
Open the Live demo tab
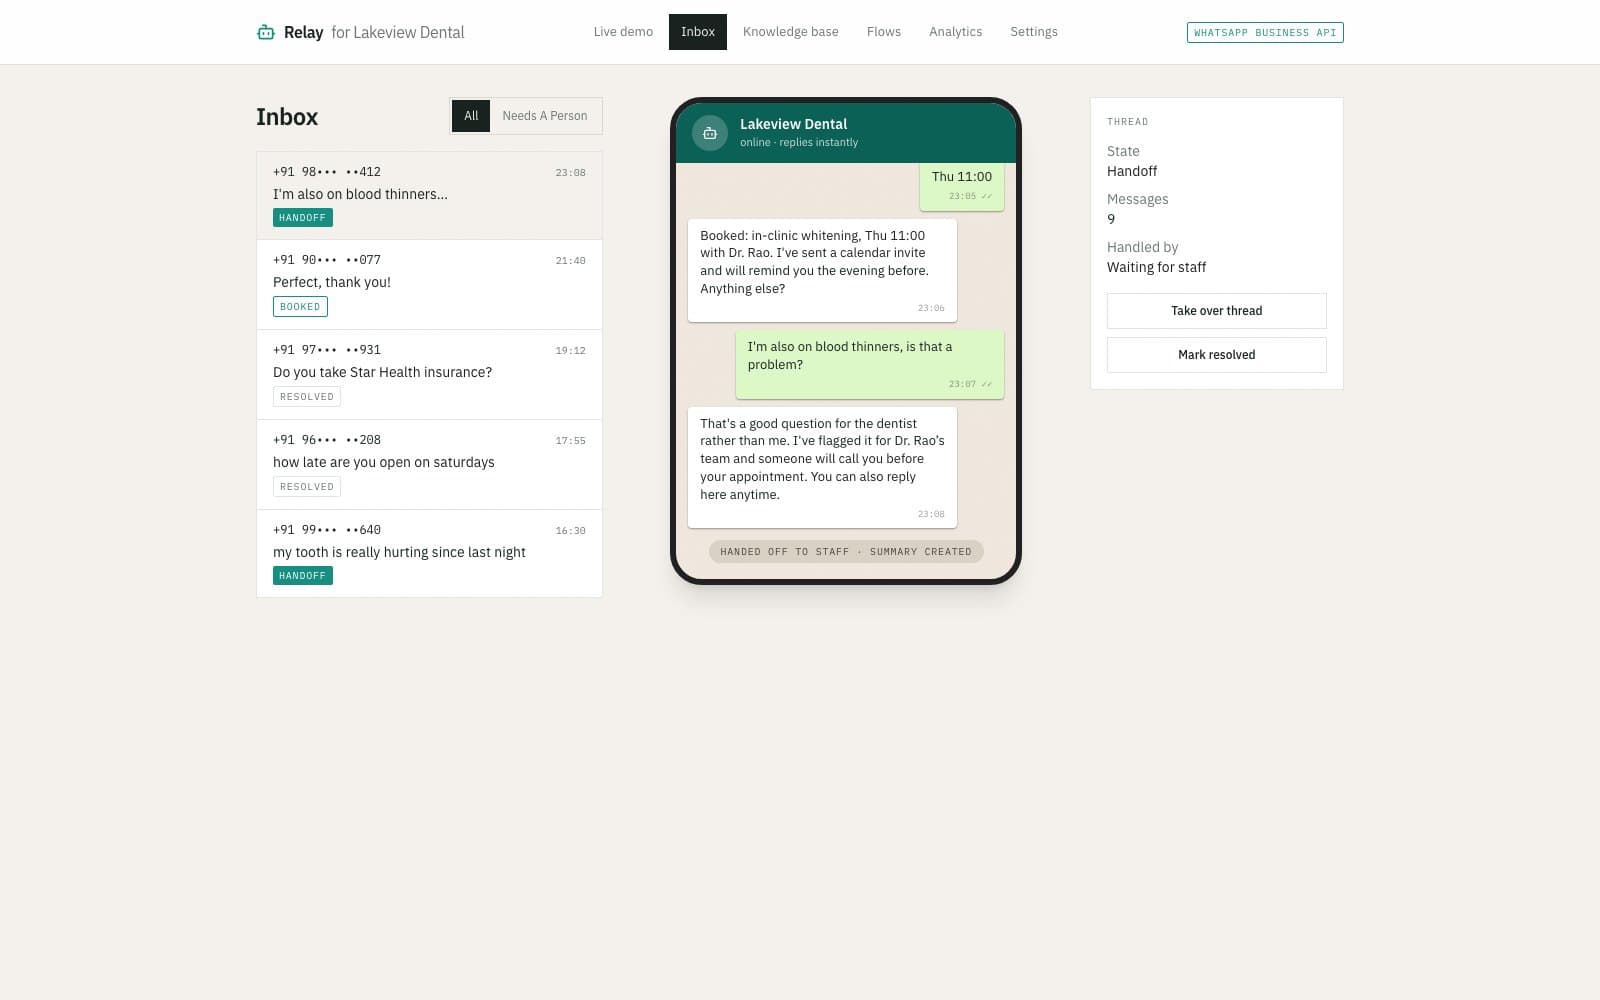pos(623,32)
